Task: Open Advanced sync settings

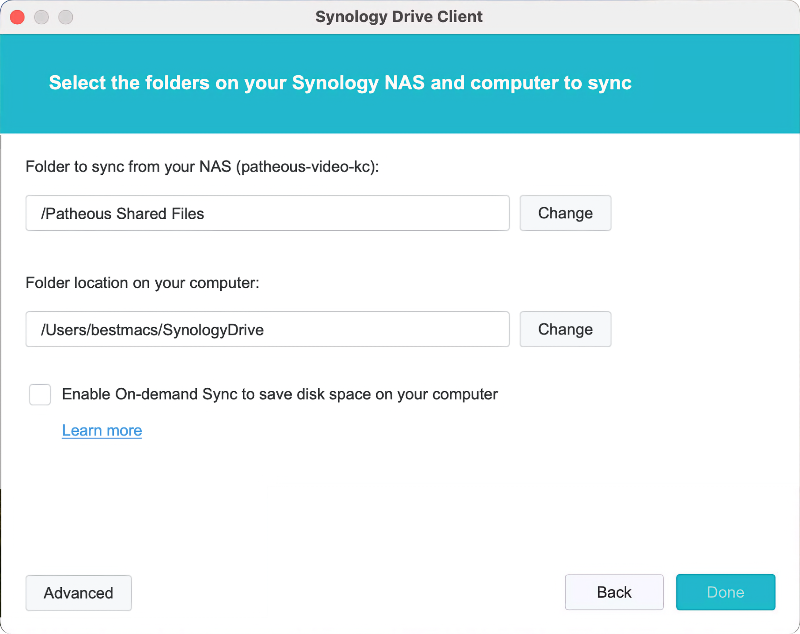Action: (x=79, y=593)
